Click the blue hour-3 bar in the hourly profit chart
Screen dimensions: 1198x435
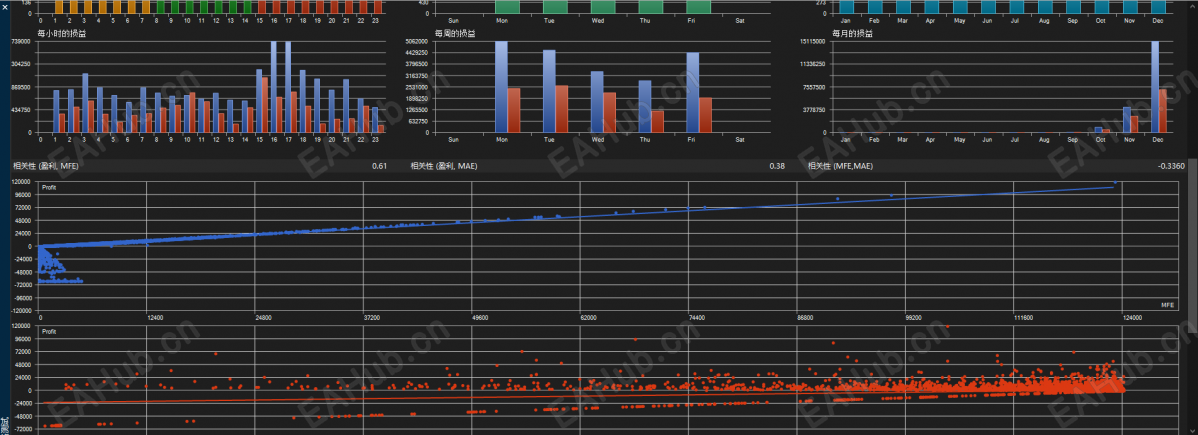click(x=86, y=103)
